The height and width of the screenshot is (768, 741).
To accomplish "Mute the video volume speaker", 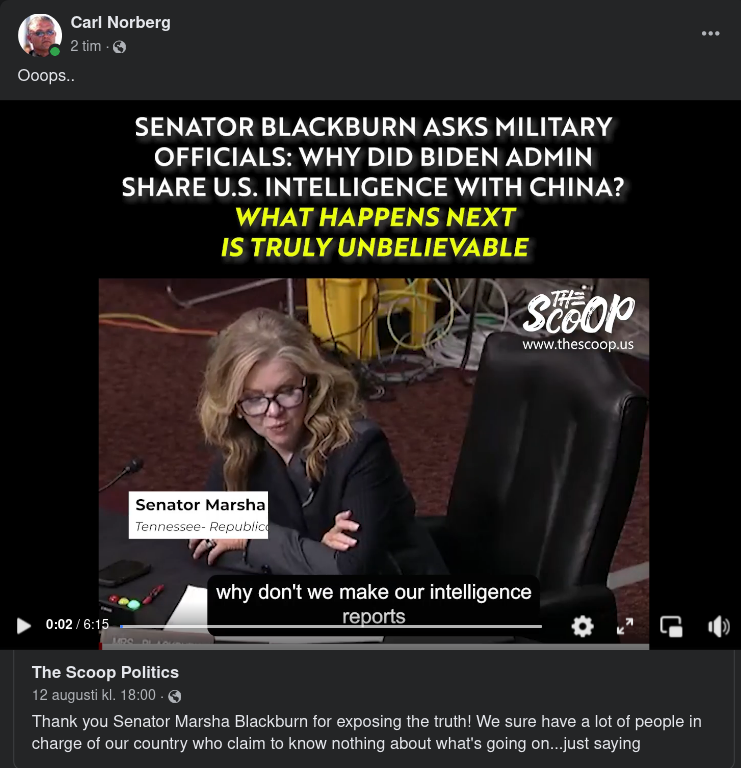I will pos(718,626).
